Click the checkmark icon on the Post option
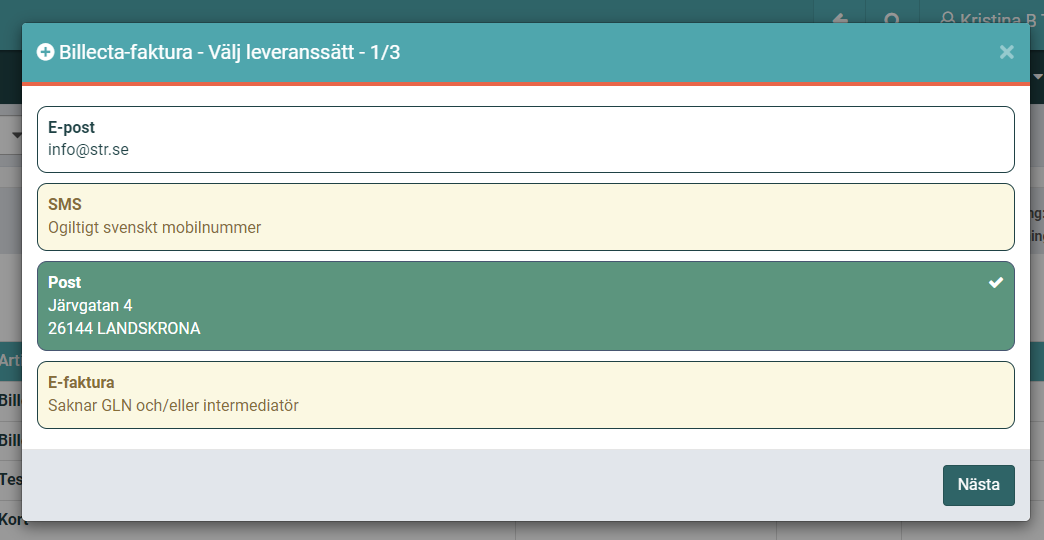 click(x=995, y=283)
